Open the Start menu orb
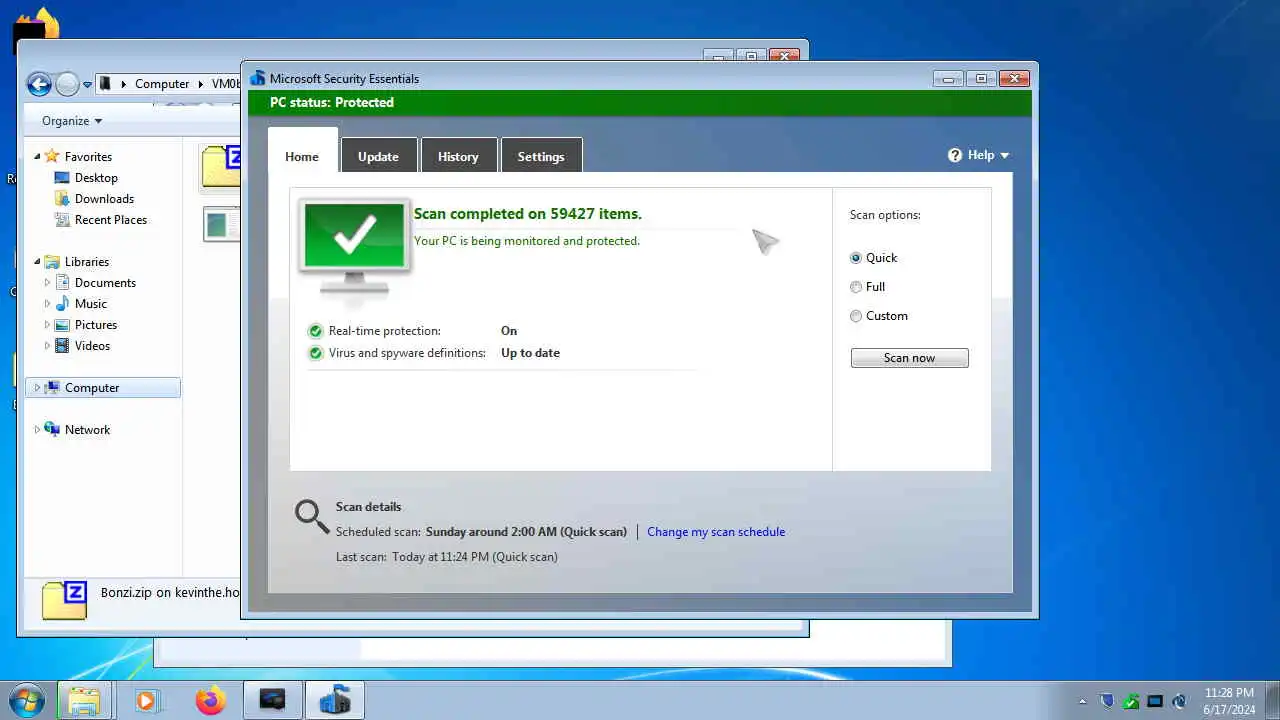The height and width of the screenshot is (720, 1280). click(x=27, y=700)
